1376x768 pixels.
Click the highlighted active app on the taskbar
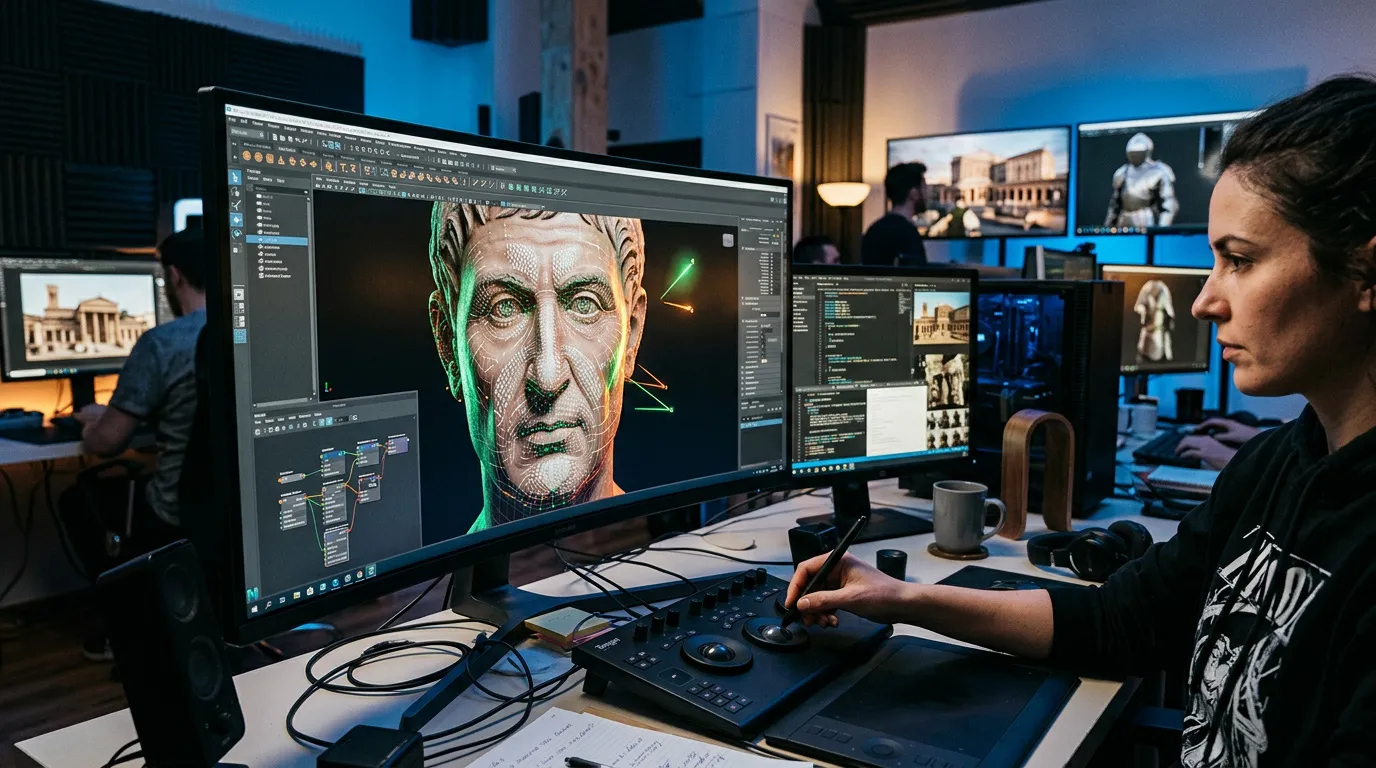[371, 571]
